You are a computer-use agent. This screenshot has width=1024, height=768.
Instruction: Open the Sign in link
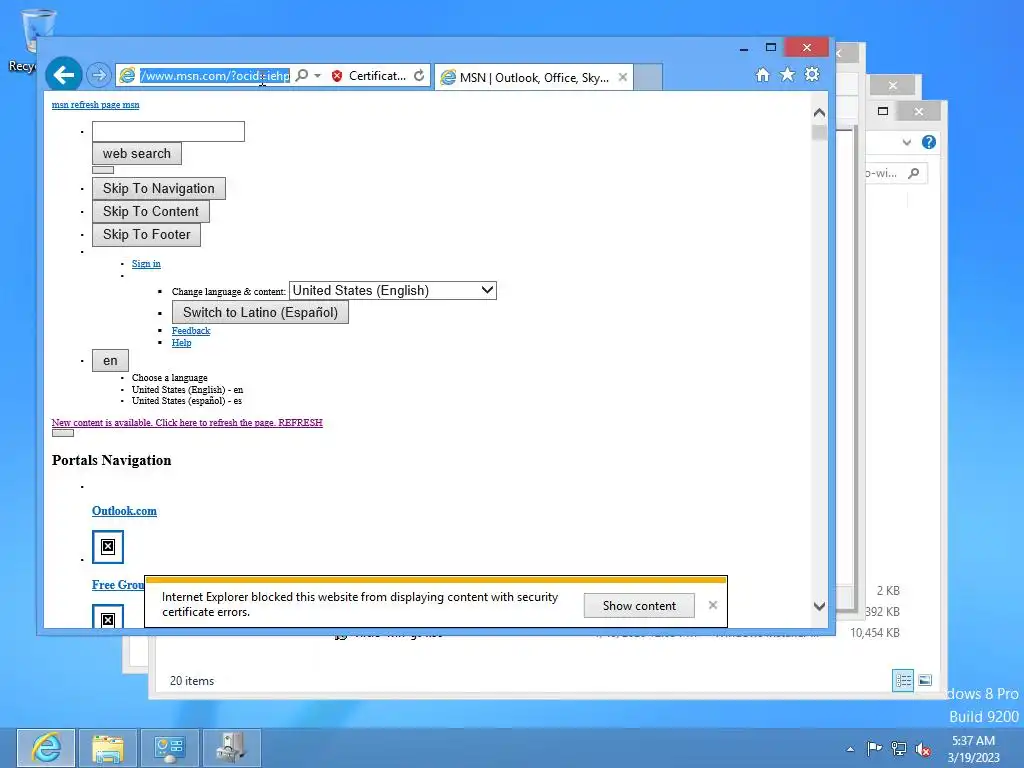point(146,264)
